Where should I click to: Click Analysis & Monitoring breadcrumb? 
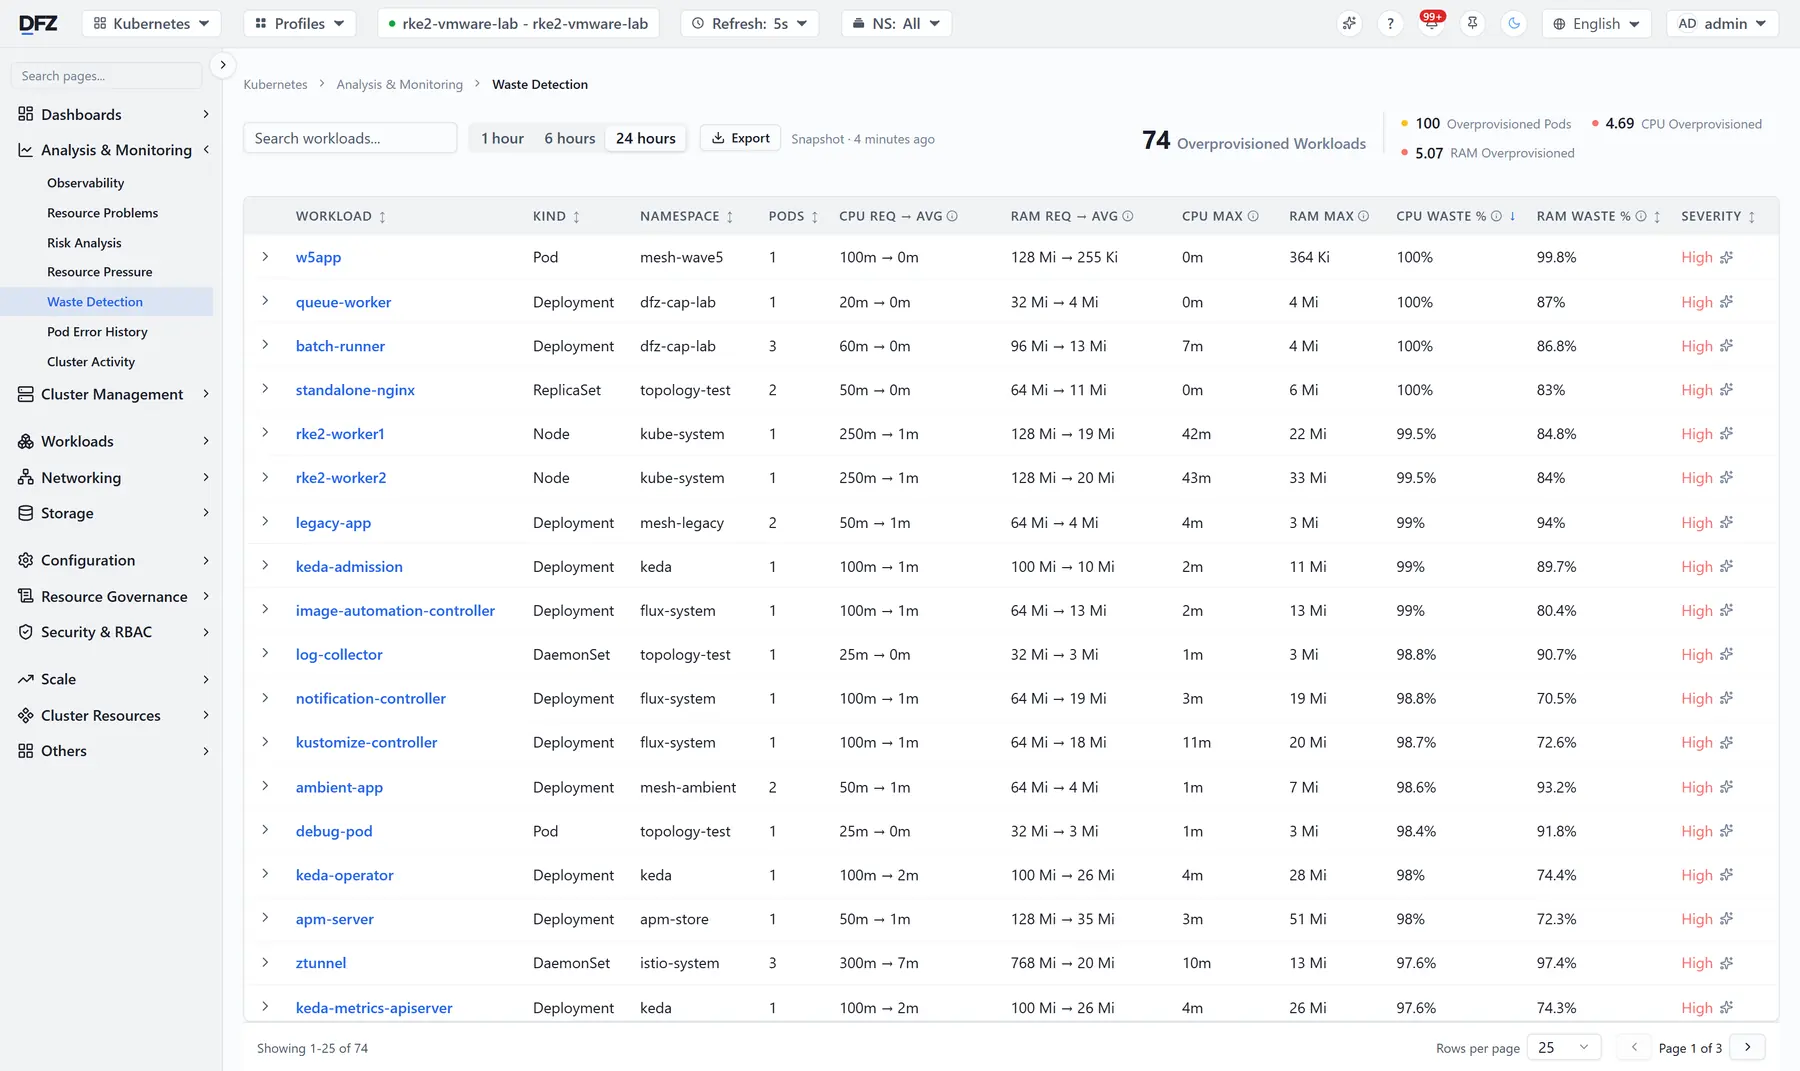[400, 85]
